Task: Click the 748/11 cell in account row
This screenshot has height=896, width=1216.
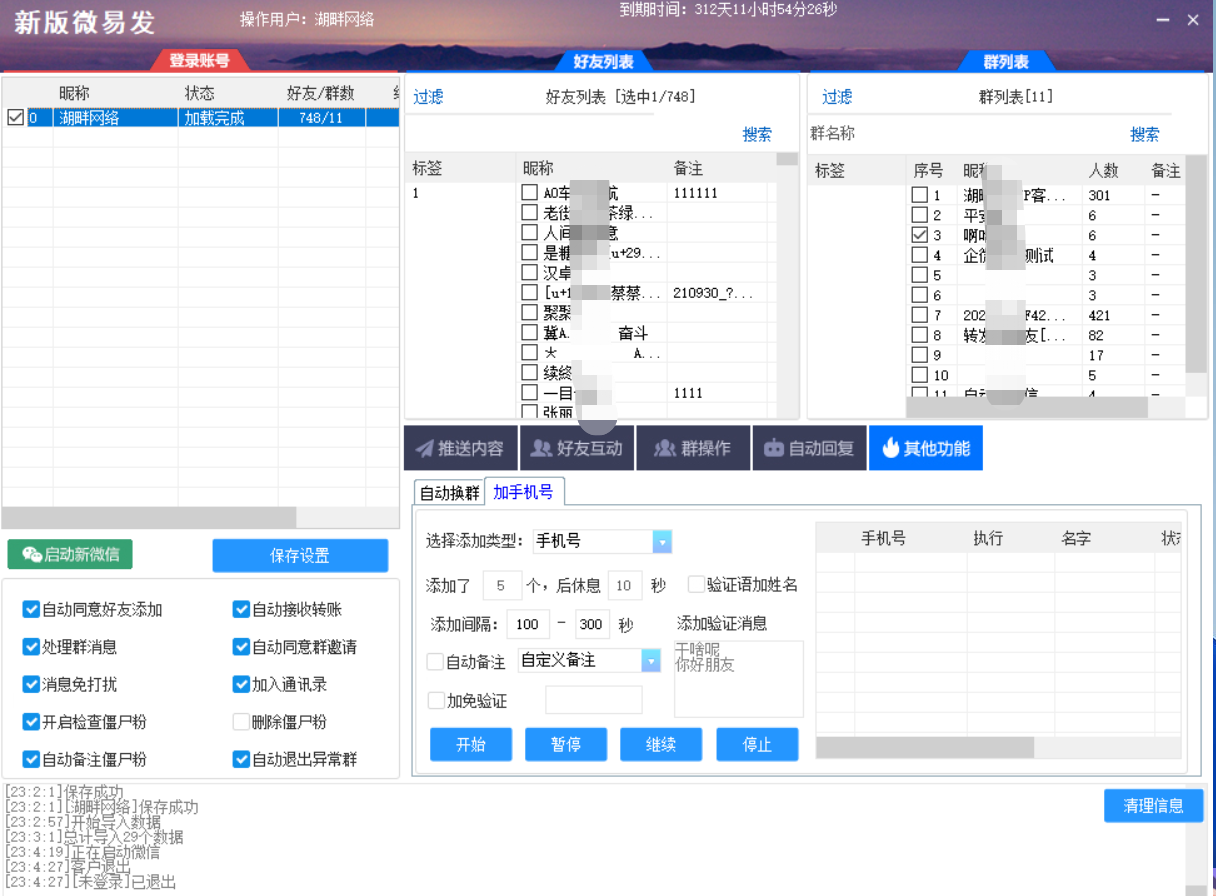Action: (321, 118)
